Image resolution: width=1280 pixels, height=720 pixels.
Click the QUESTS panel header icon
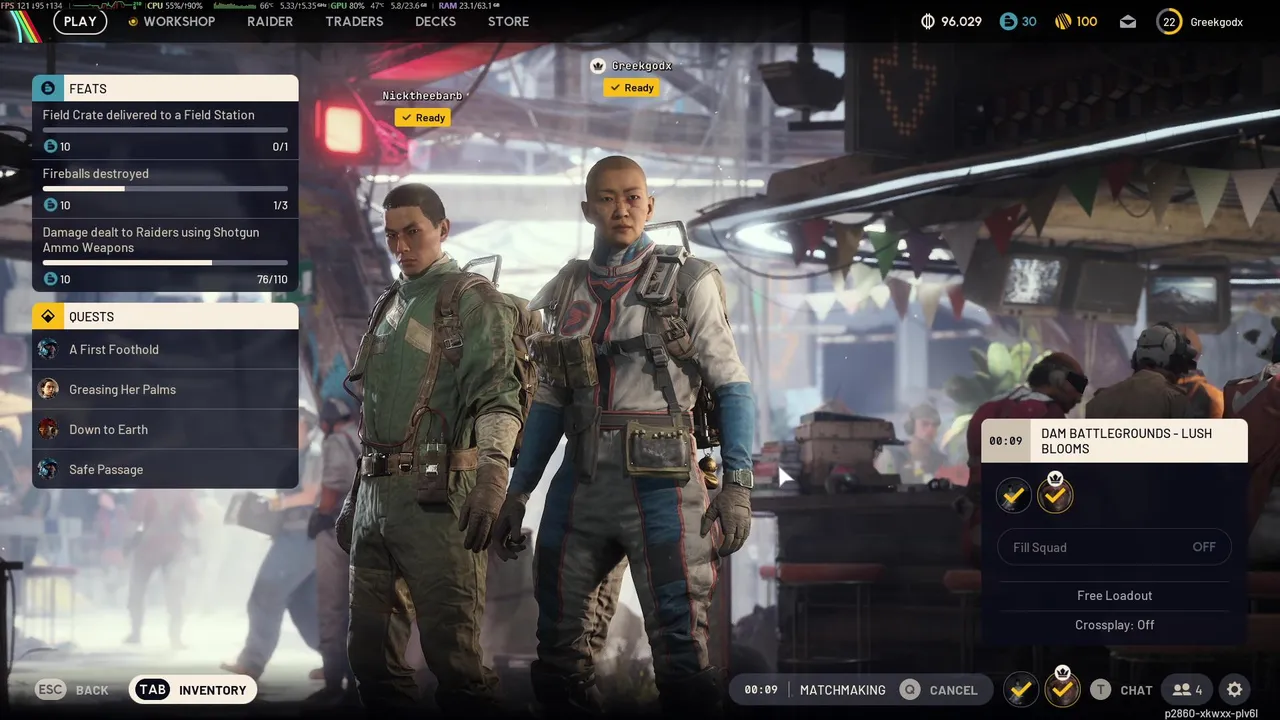(47, 316)
